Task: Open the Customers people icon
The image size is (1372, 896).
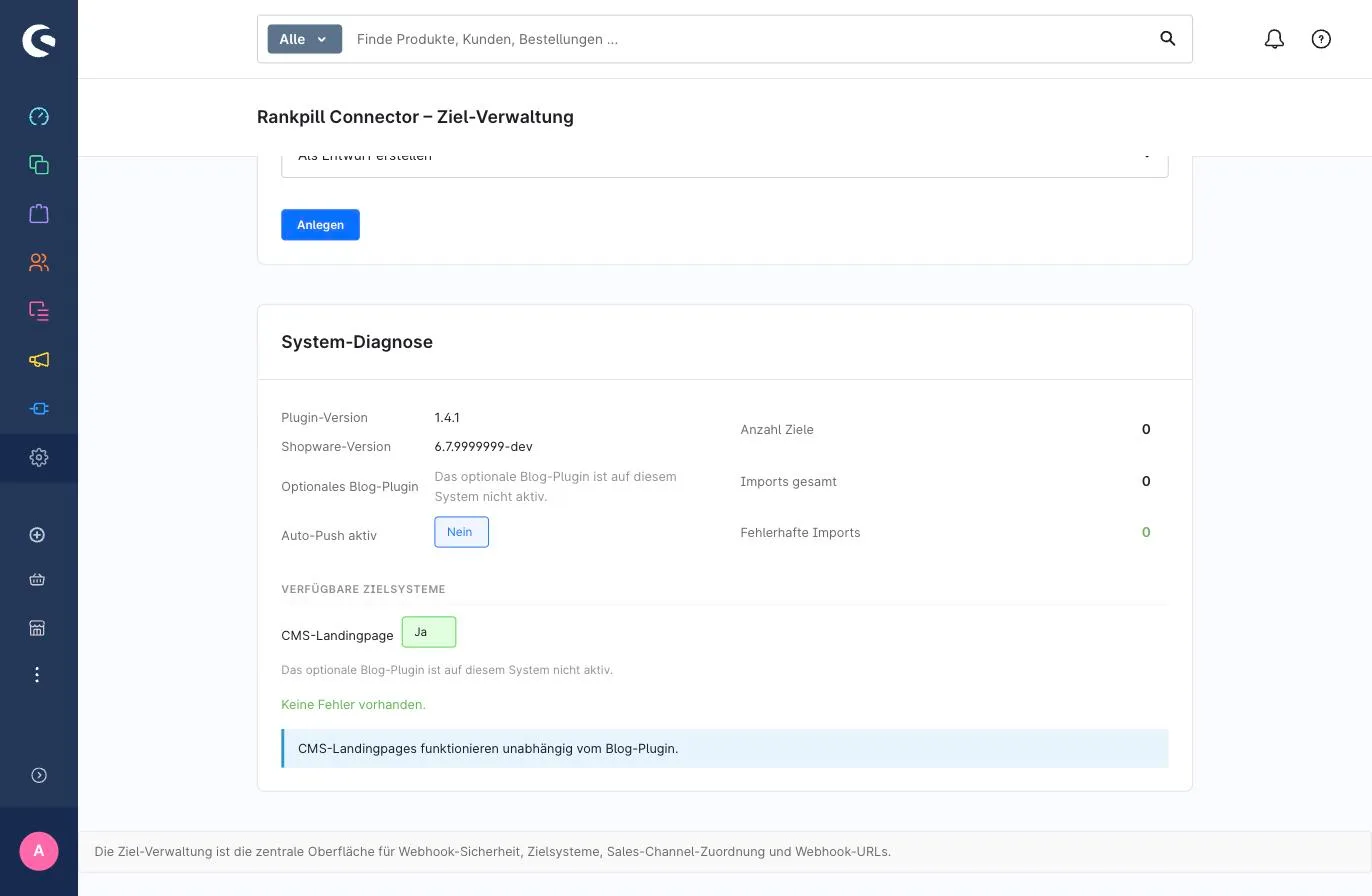Action: (x=39, y=262)
